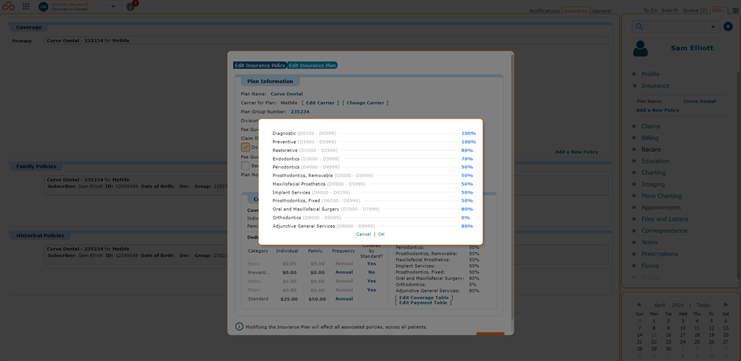Expand the Prescriptions section
The height and width of the screenshot is (361, 741).
tap(659, 254)
